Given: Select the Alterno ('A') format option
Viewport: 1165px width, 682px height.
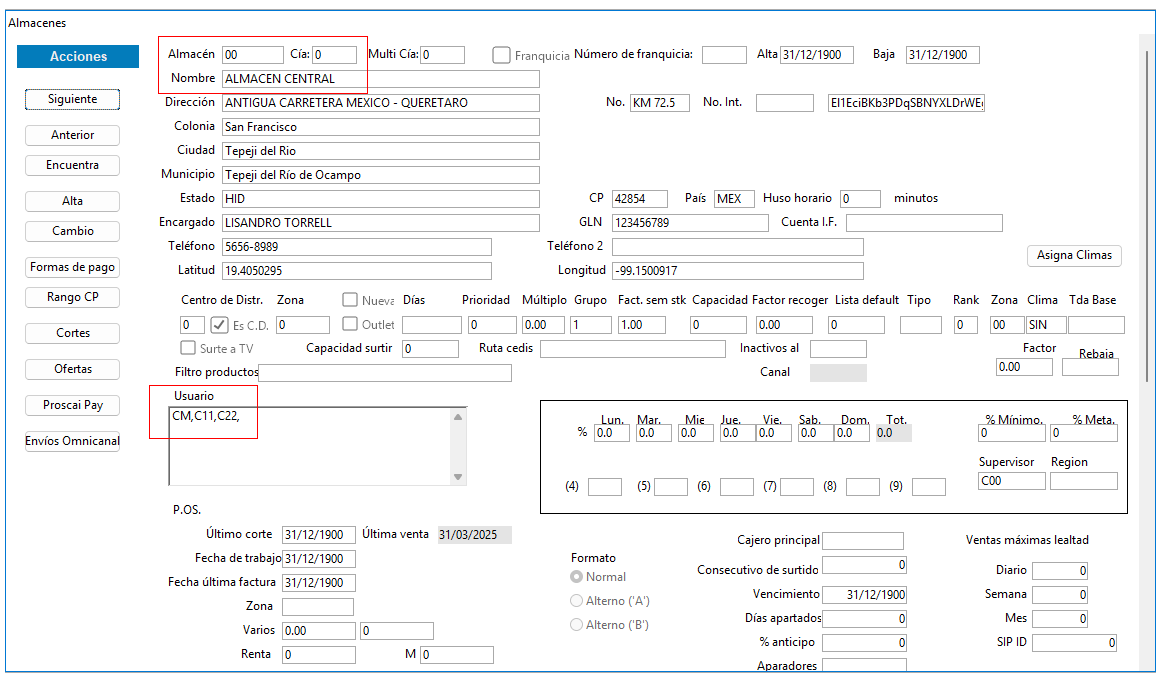Looking at the screenshot, I should click(577, 601).
